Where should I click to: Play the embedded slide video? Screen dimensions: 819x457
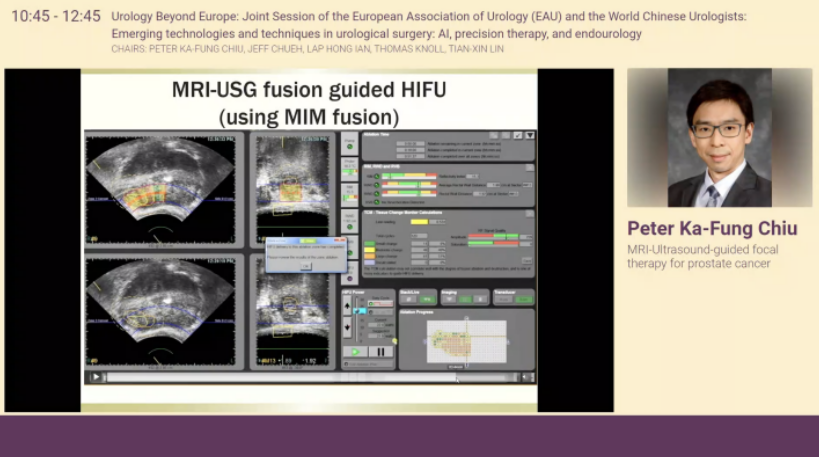click(x=96, y=377)
